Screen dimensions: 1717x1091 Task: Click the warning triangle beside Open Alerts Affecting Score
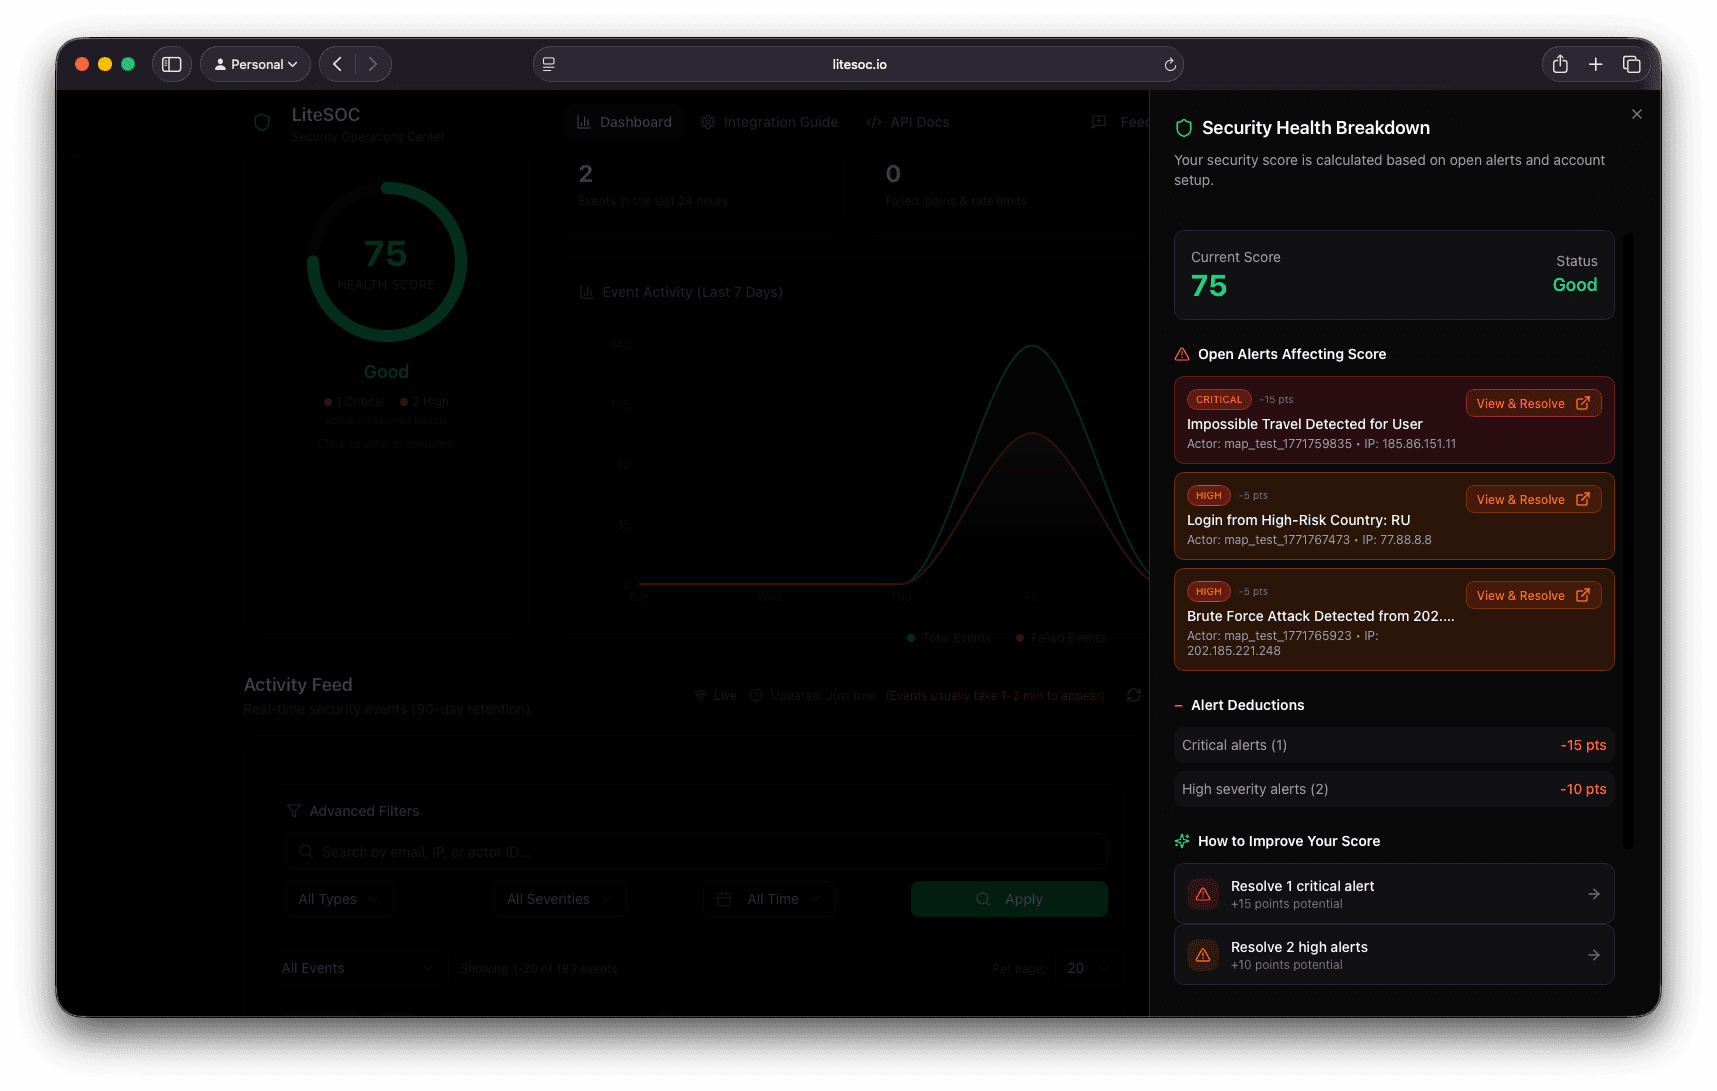coord(1181,353)
